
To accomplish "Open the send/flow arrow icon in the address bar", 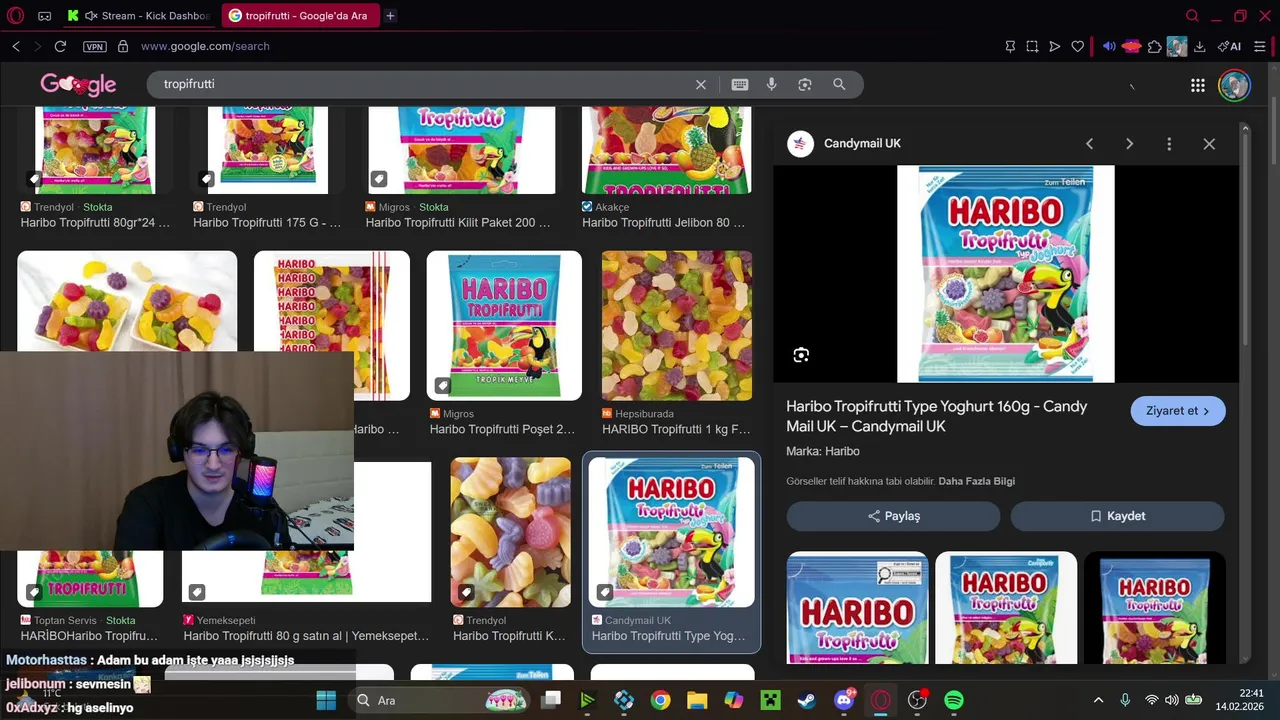I will pyautogui.click(x=1054, y=46).
